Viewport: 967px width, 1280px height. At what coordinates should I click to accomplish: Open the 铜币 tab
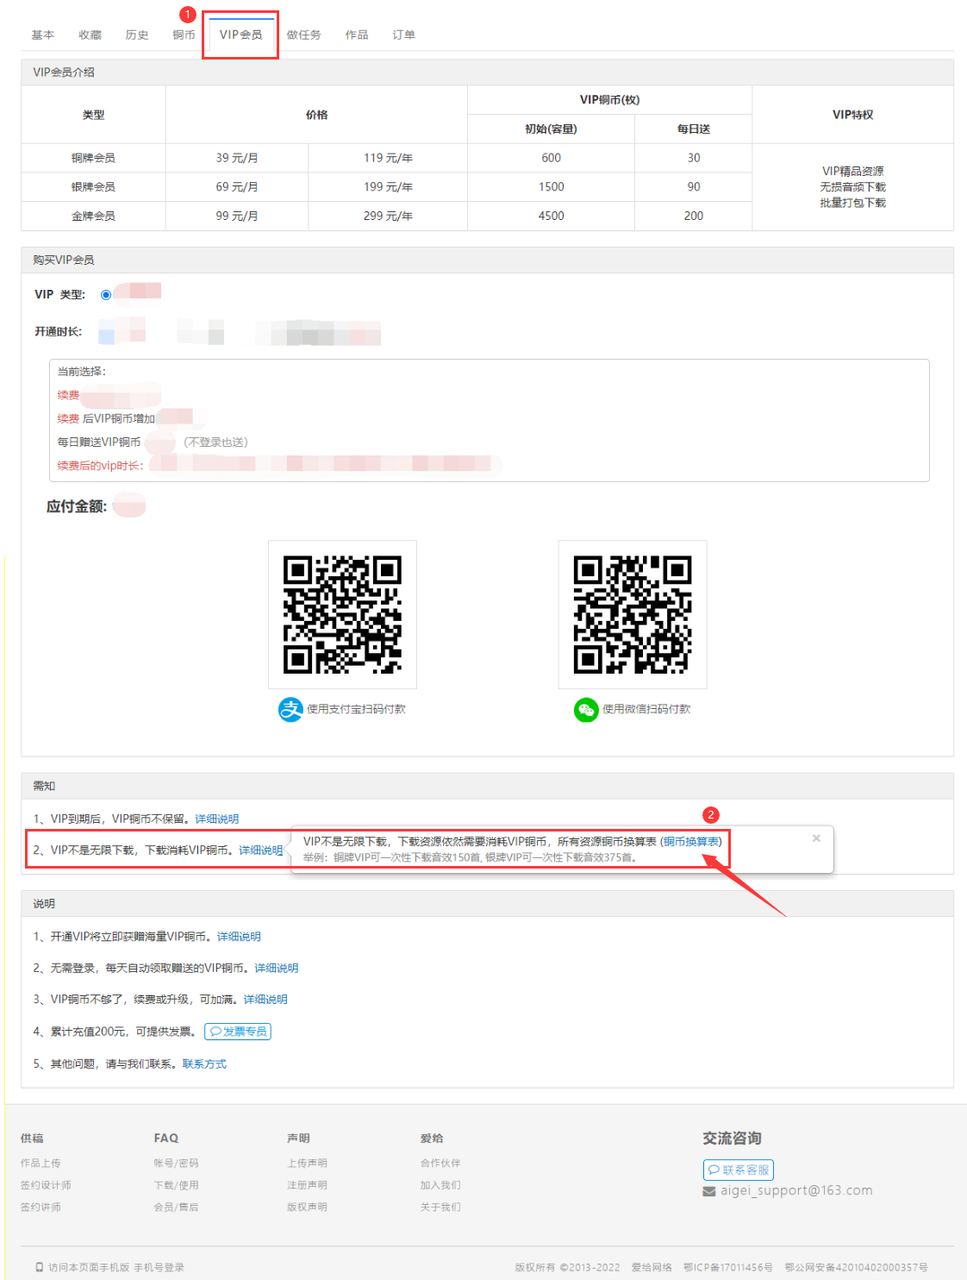[x=184, y=35]
